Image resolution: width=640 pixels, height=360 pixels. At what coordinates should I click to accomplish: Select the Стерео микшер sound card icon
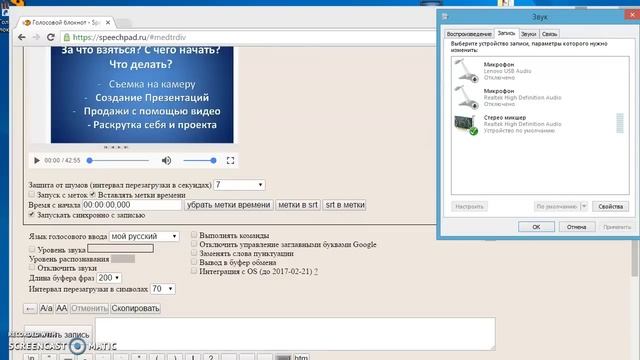466,124
